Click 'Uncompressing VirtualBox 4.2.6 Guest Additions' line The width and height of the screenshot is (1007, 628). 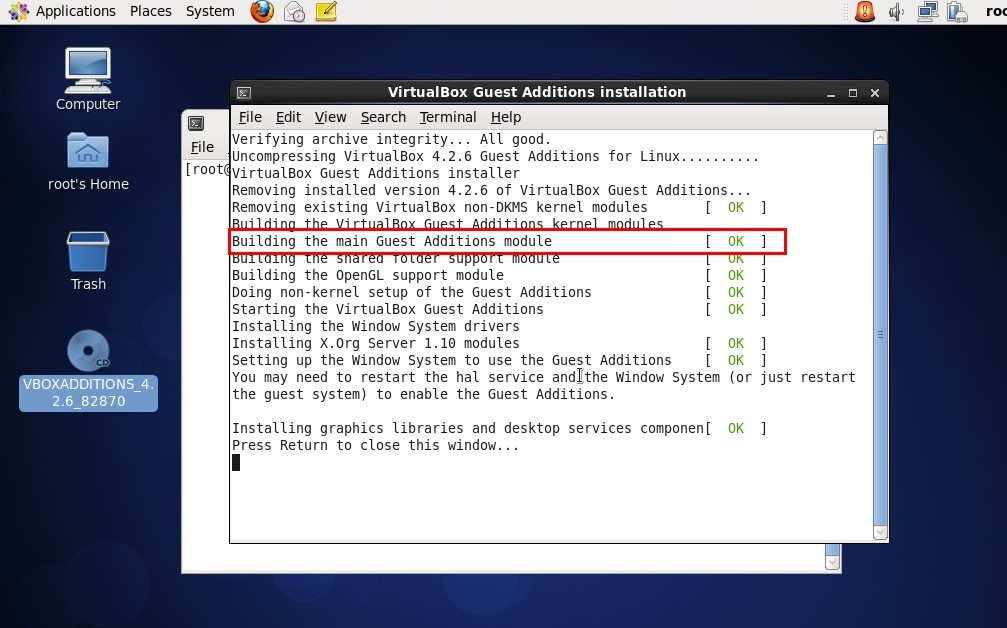pyautogui.click(x=495, y=156)
